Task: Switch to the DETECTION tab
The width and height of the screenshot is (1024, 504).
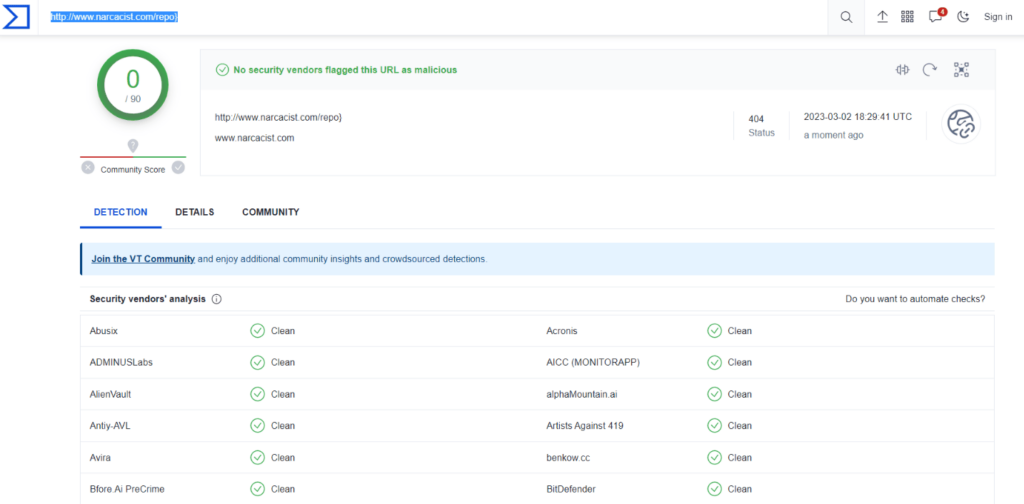Action: coord(121,212)
